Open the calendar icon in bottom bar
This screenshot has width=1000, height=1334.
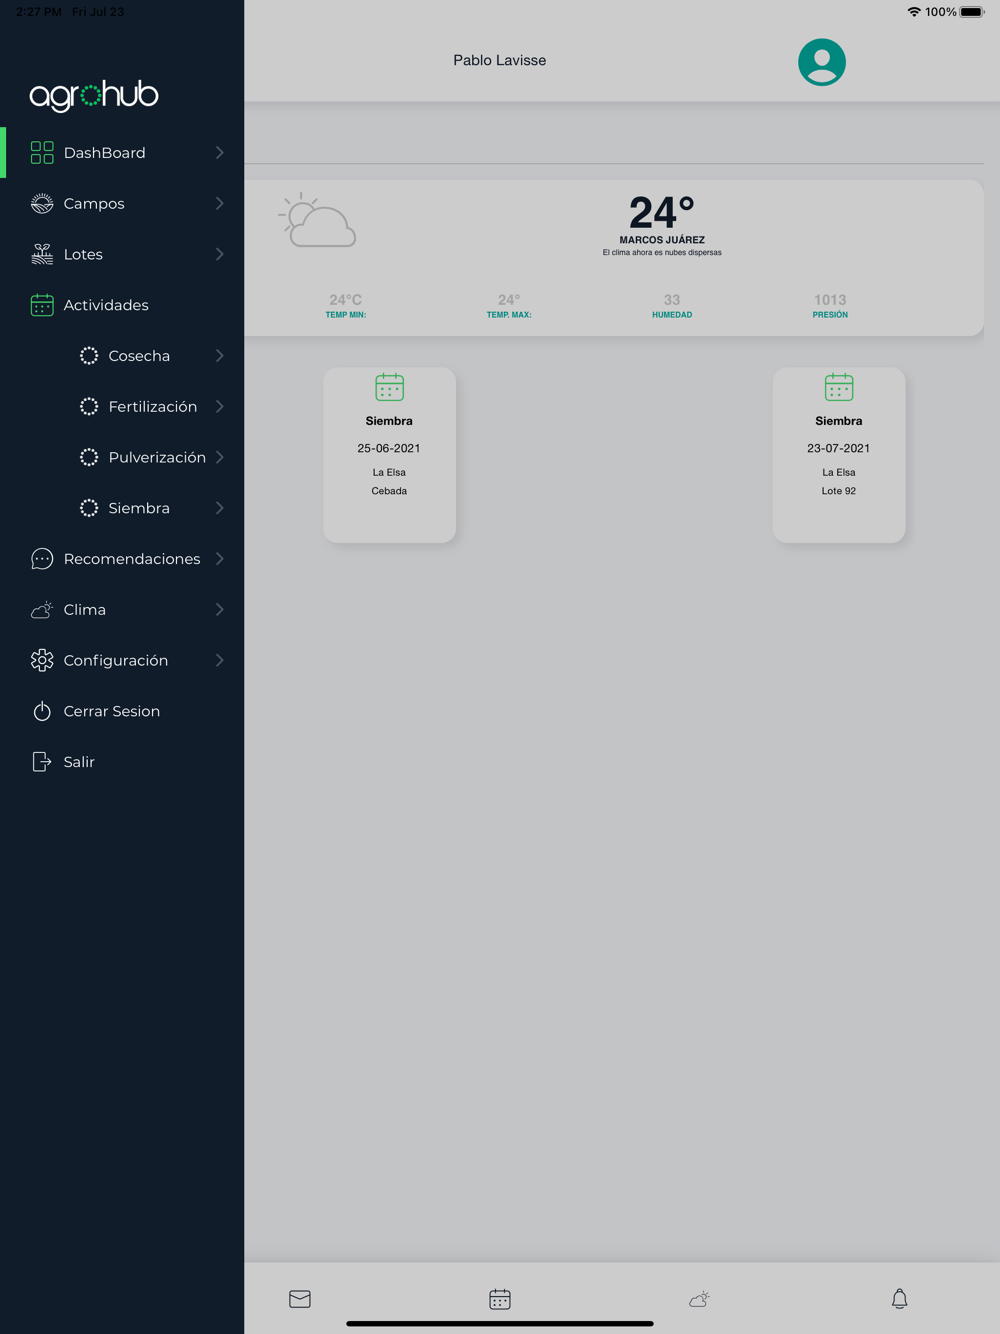[500, 1299]
